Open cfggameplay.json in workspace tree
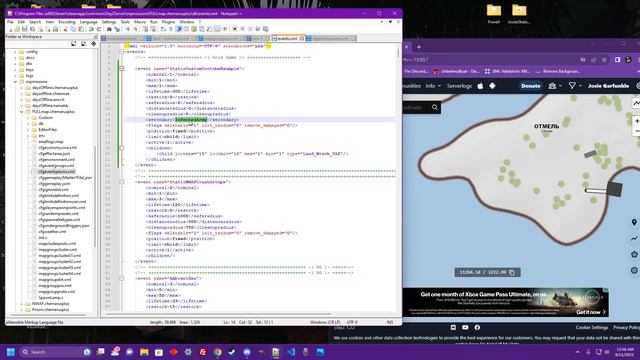Viewport: 640px width, 360px height. pos(55,183)
